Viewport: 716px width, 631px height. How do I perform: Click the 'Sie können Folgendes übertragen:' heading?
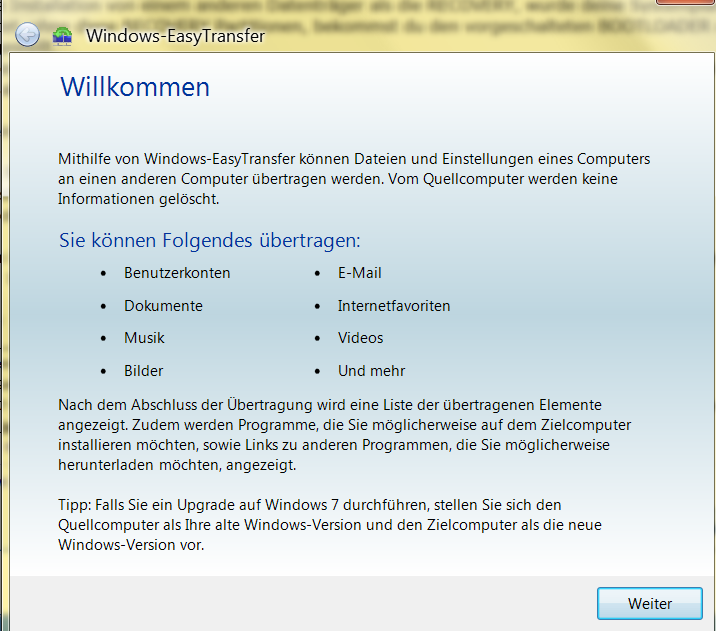click(x=210, y=240)
